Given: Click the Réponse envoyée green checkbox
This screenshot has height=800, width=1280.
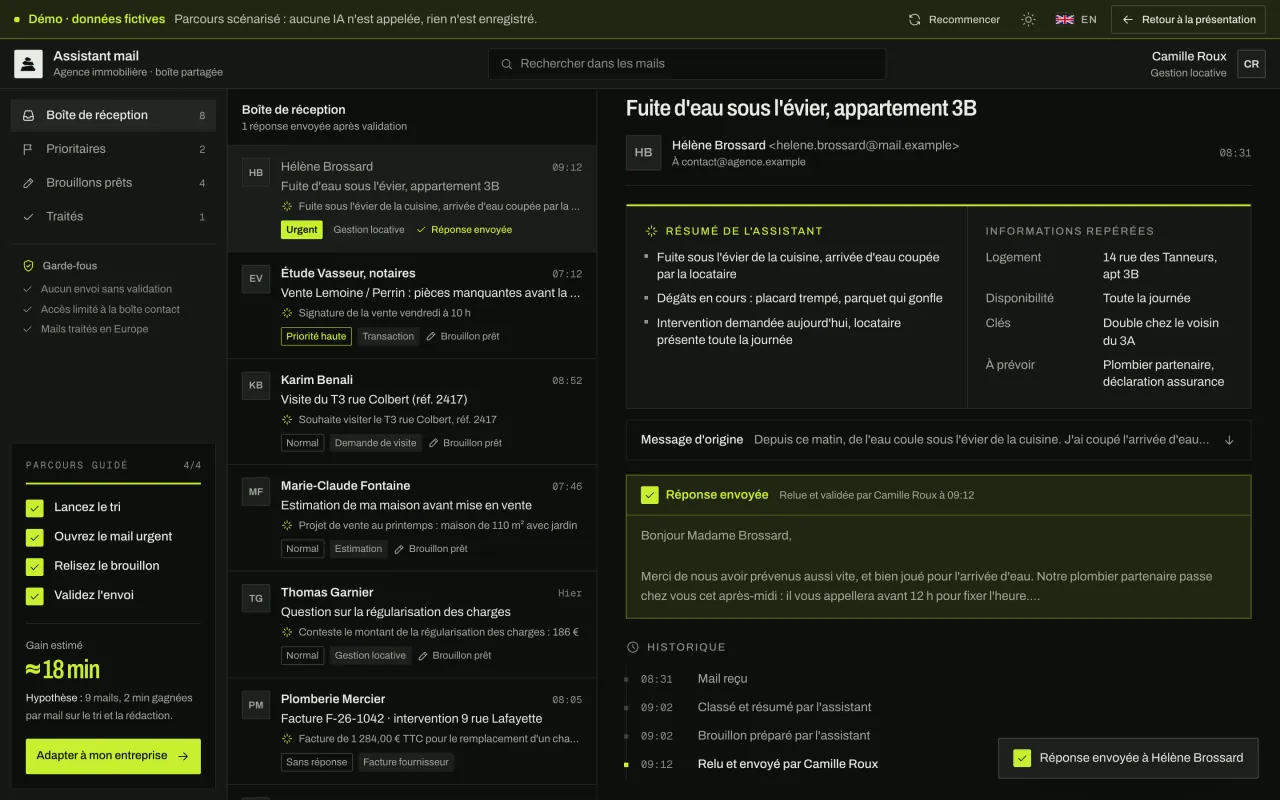Looking at the screenshot, I should click(650, 495).
